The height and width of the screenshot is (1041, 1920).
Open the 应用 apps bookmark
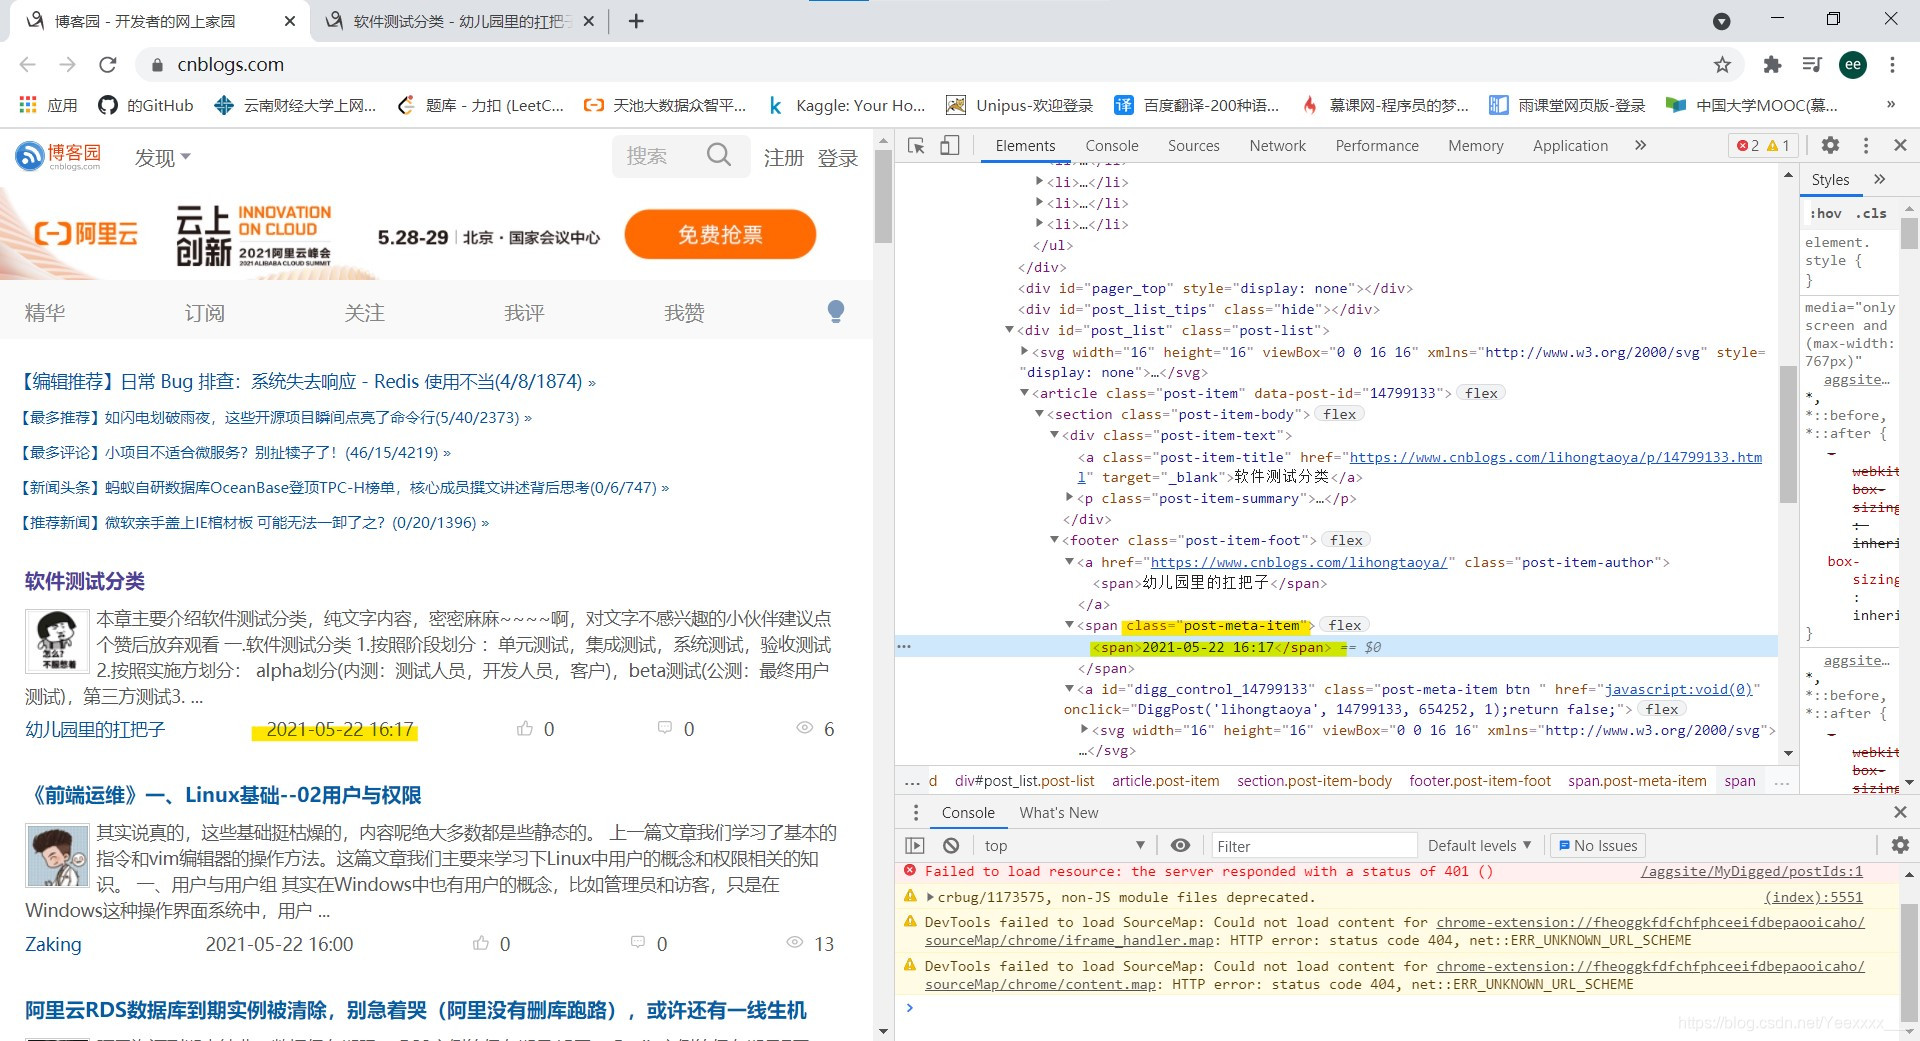coord(48,105)
